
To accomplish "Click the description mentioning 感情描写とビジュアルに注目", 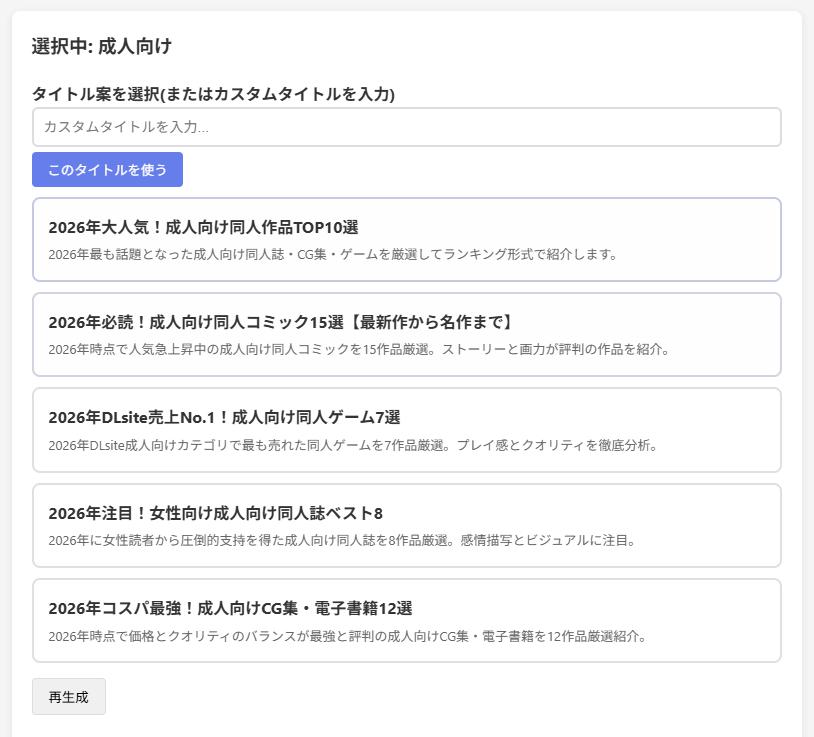I will tap(342, 540).
